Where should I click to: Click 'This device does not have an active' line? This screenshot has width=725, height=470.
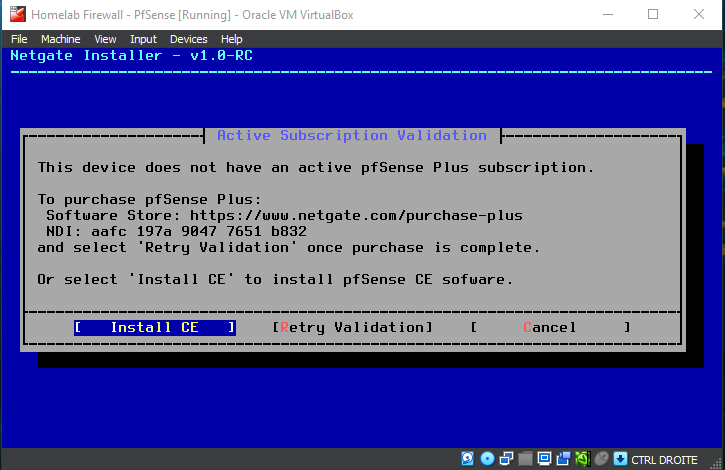[x=315, y=167]
